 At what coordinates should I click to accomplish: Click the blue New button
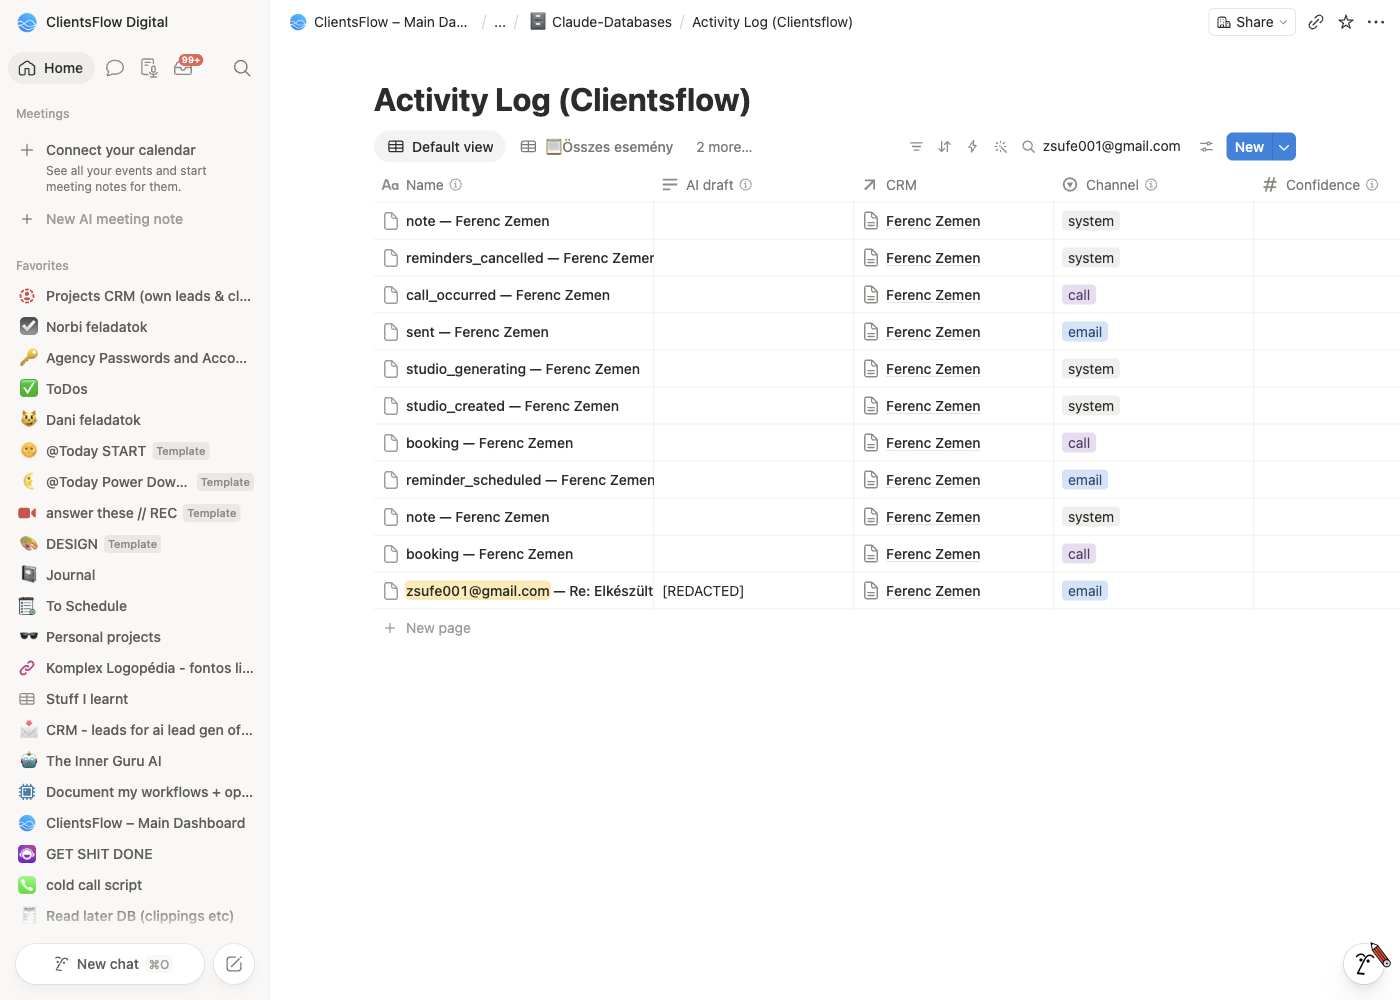[1249, 147]
